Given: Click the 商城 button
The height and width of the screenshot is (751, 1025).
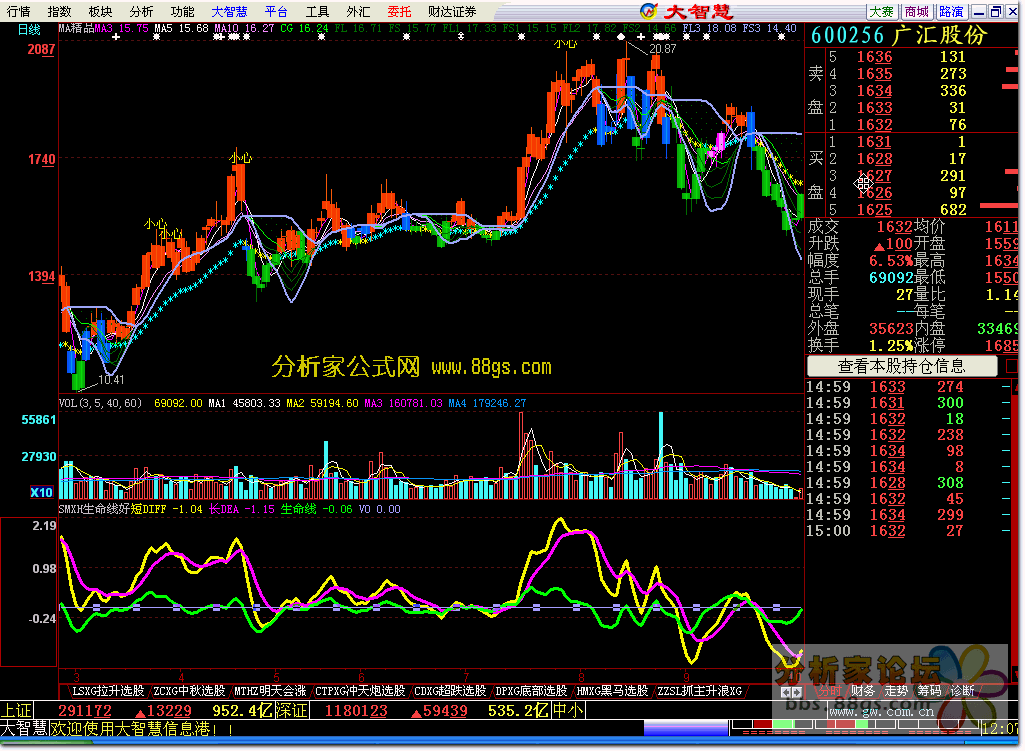Looking at the screenshot, I should [x=916, y=12].
